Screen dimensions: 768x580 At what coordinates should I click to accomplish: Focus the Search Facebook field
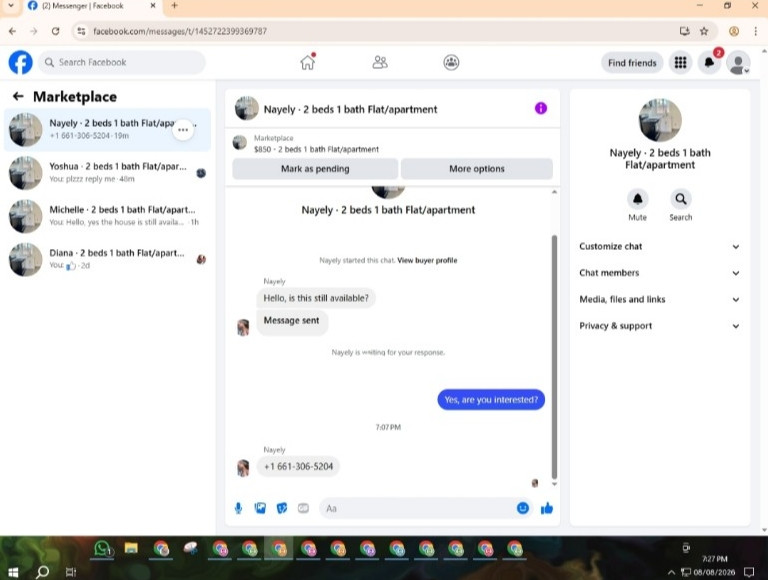pyautogui.click(x=121, y=62)
